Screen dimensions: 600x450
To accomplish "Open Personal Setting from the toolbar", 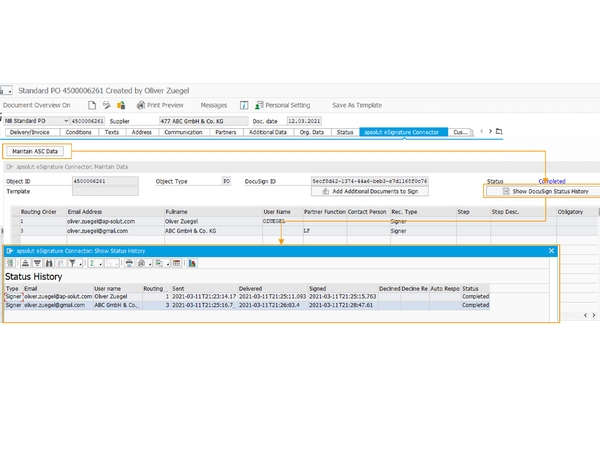I will (x=287, y=104).
